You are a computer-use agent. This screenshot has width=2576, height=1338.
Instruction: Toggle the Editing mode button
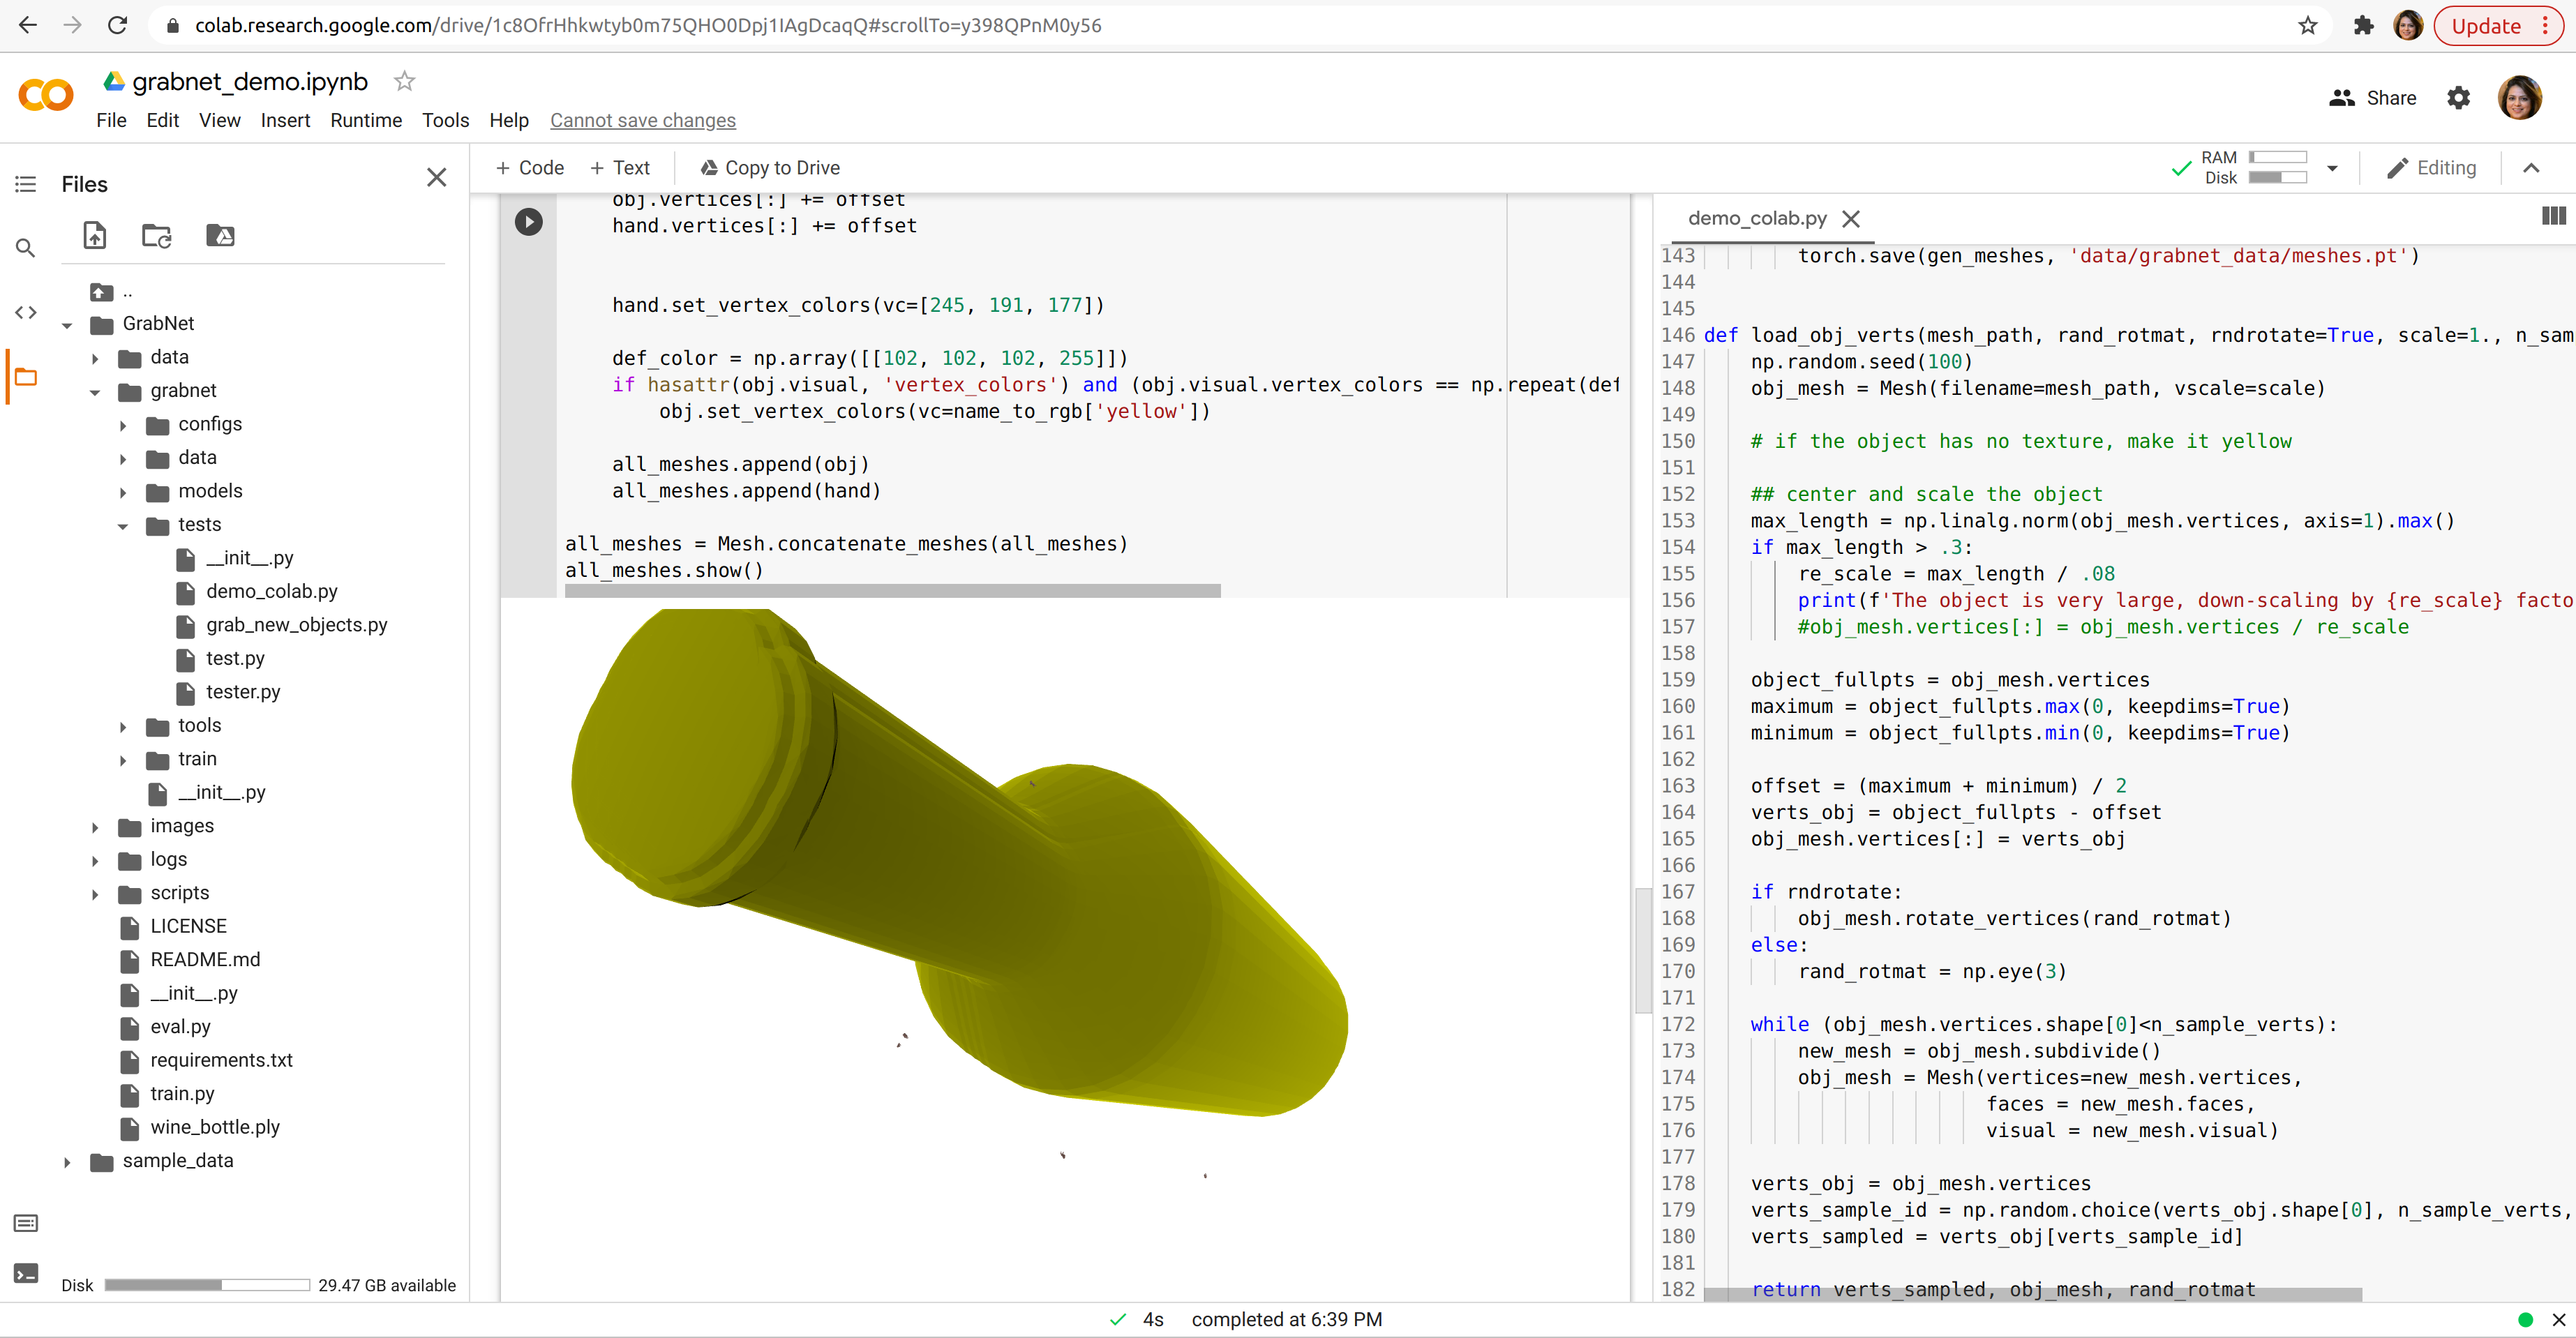(x=2432, y=167)
